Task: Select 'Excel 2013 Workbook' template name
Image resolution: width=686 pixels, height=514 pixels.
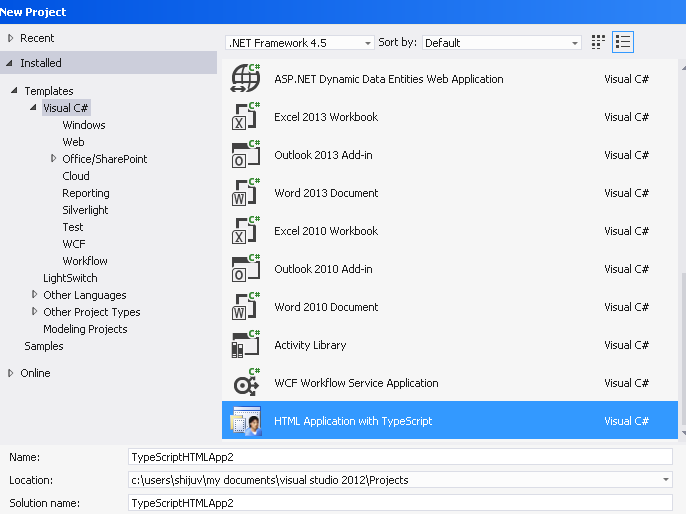Action: tap(326, 117)
